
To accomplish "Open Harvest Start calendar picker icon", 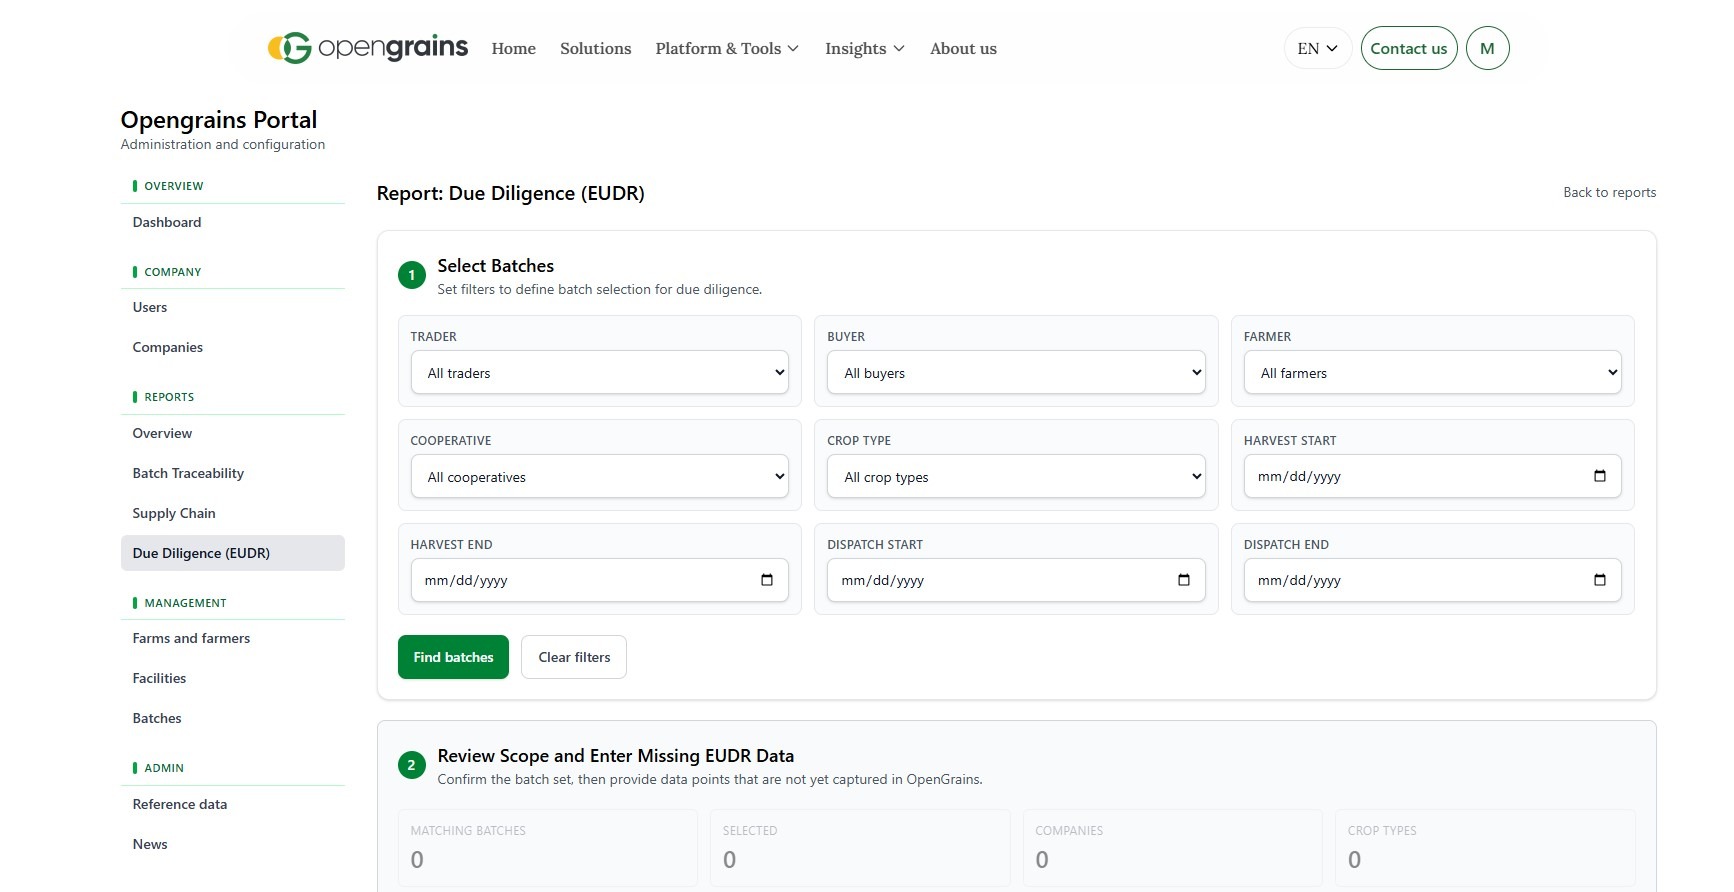I will point(1600,476).
